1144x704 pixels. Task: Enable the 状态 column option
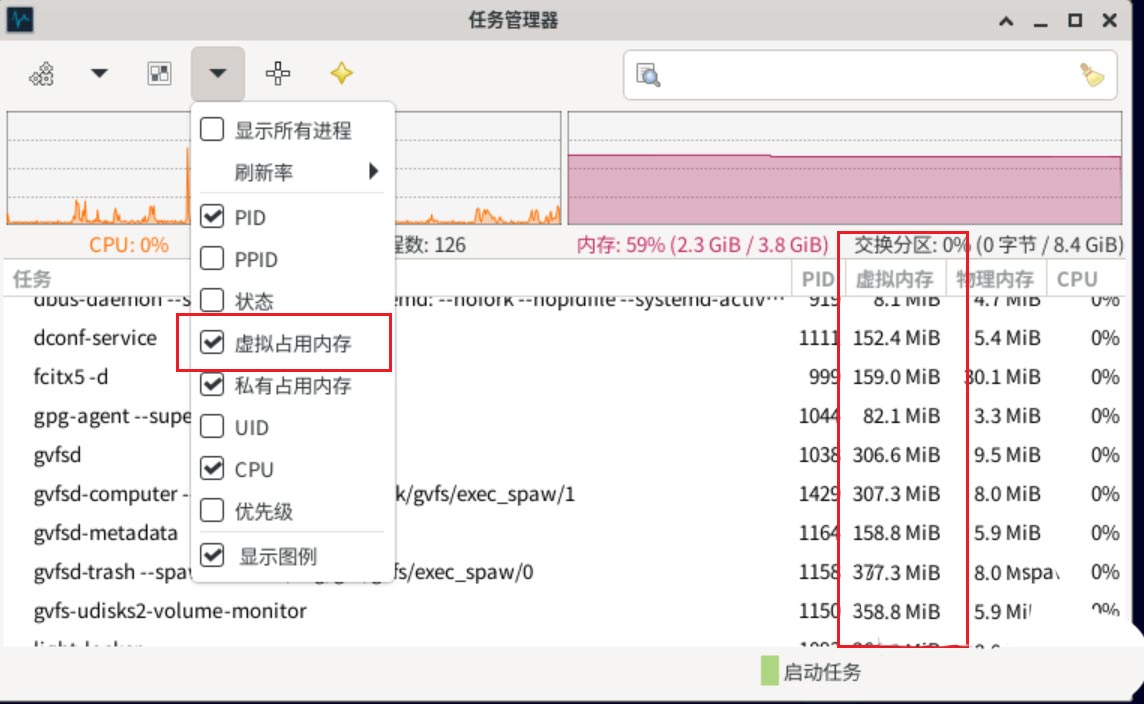(x=212, y=300)
